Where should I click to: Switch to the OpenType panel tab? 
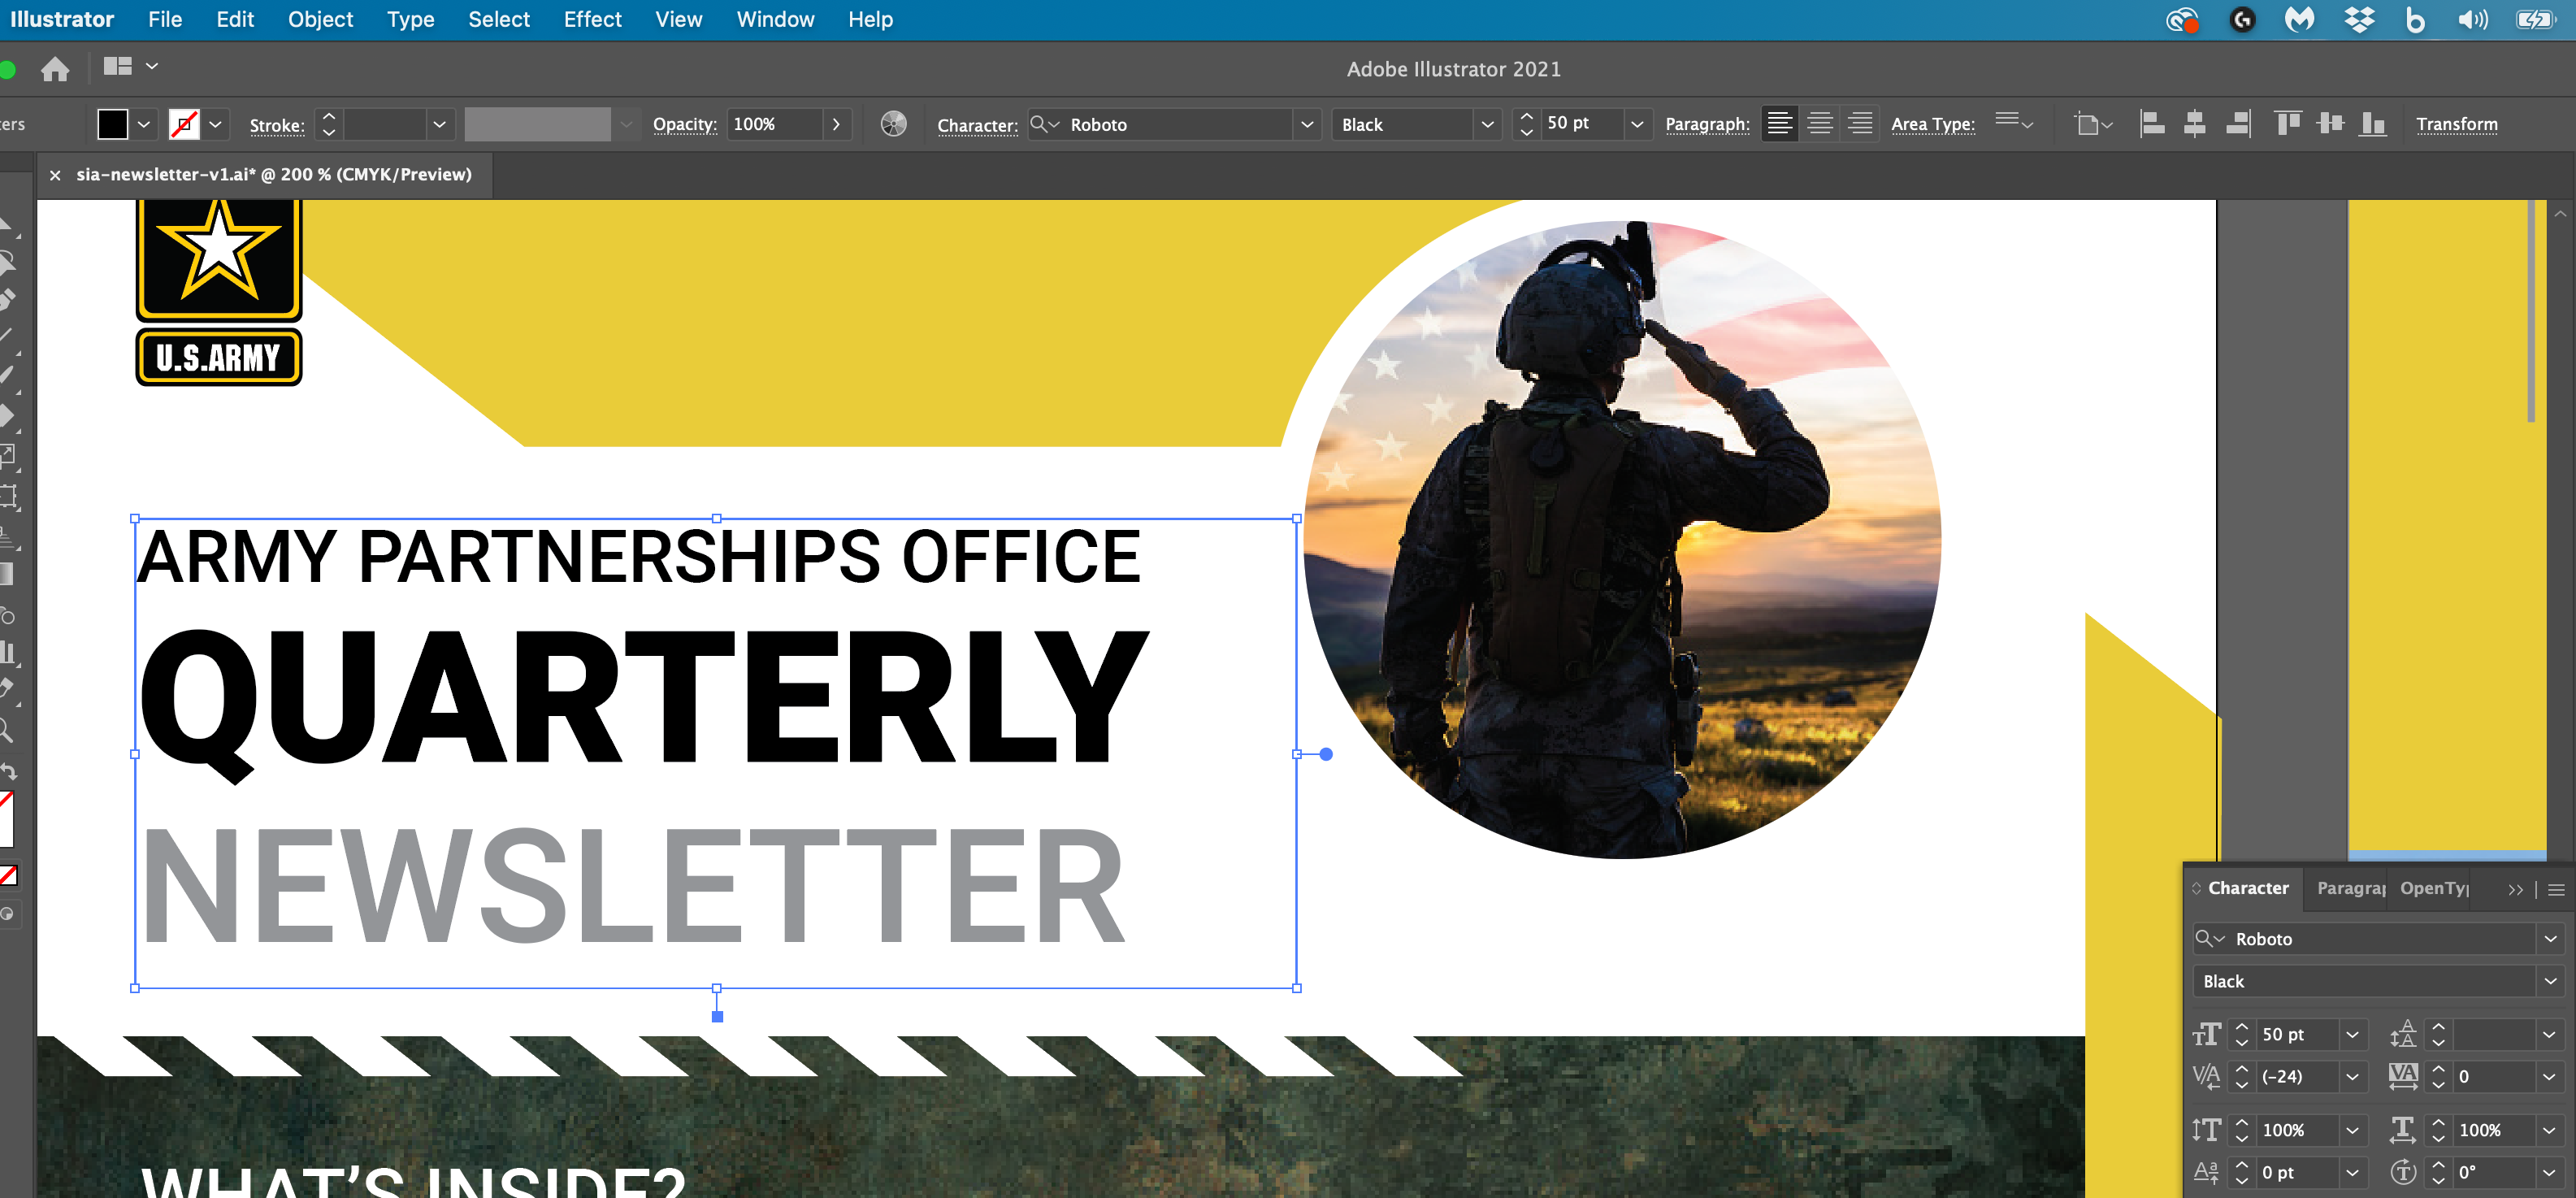pyautogui.click(x=2430, y=888)
